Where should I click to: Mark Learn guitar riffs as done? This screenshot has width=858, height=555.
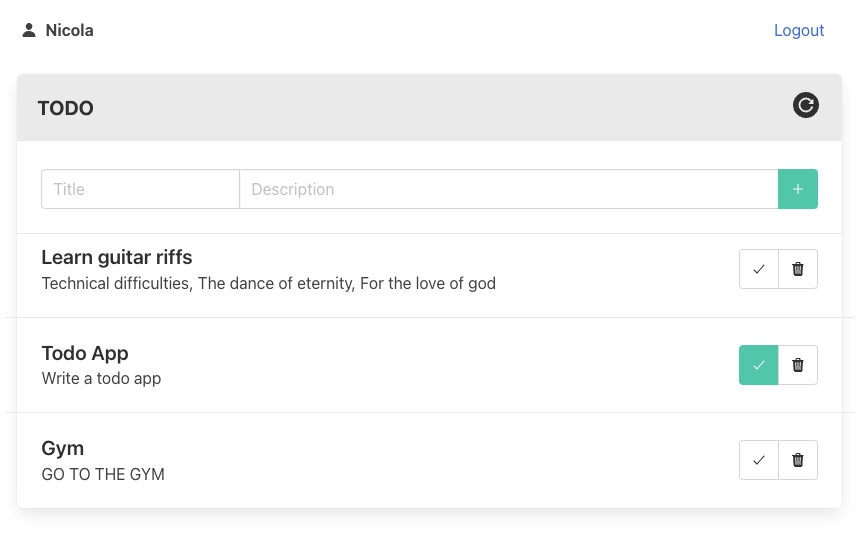(x=758, y=269)
